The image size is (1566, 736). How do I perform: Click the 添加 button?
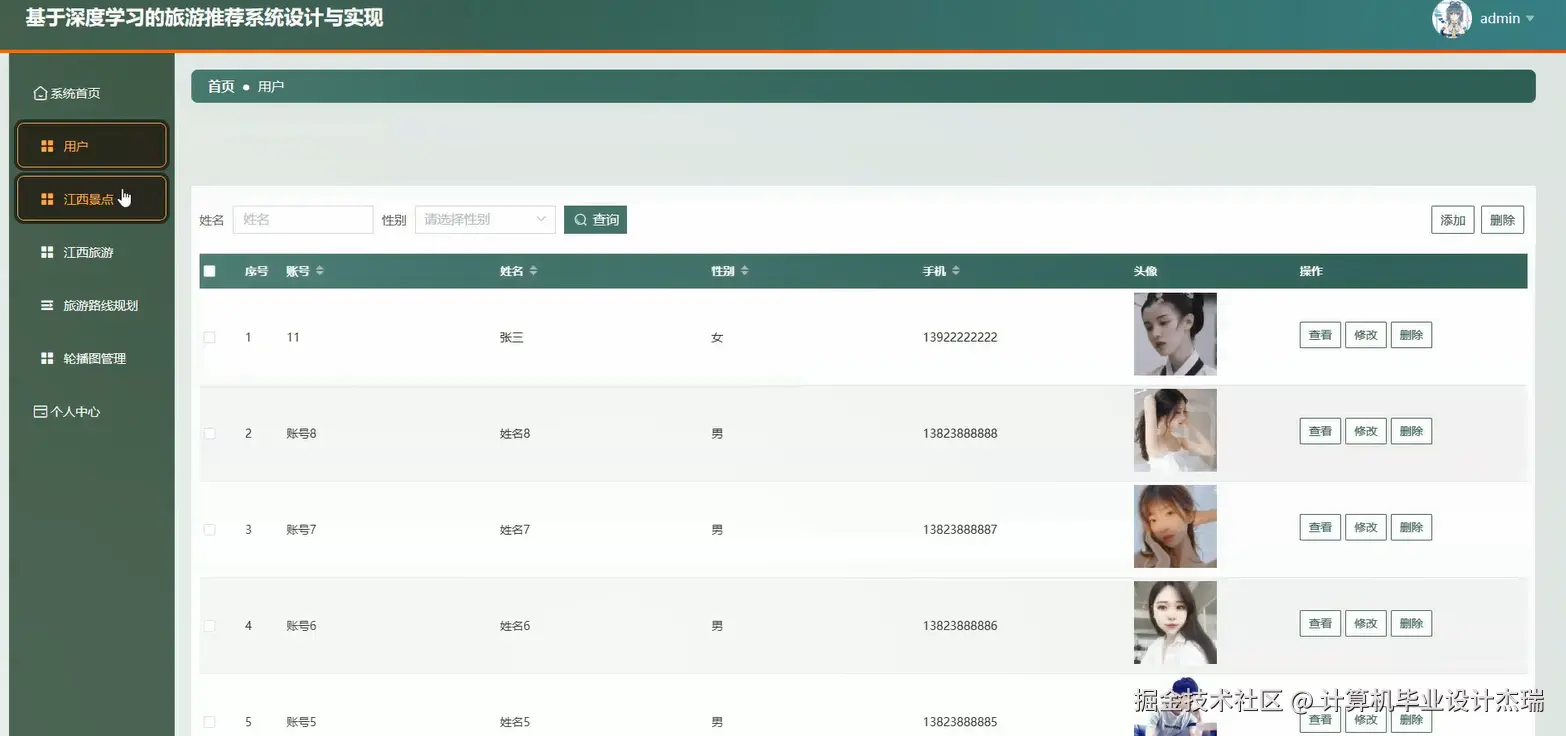pyautogui.click(x=1453, y=220)
